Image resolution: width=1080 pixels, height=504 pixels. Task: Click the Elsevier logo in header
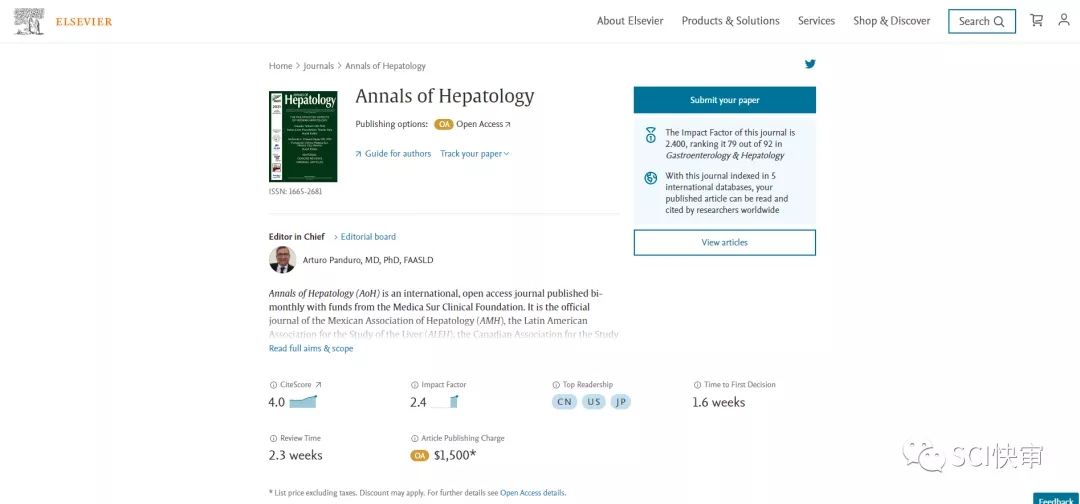[x=62, y=21]
